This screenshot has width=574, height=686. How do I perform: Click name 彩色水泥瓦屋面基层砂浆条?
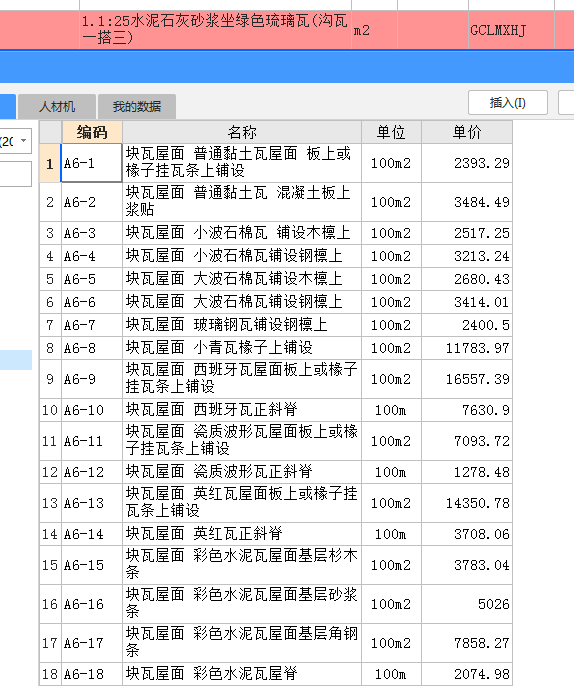[x=242, y=604]
